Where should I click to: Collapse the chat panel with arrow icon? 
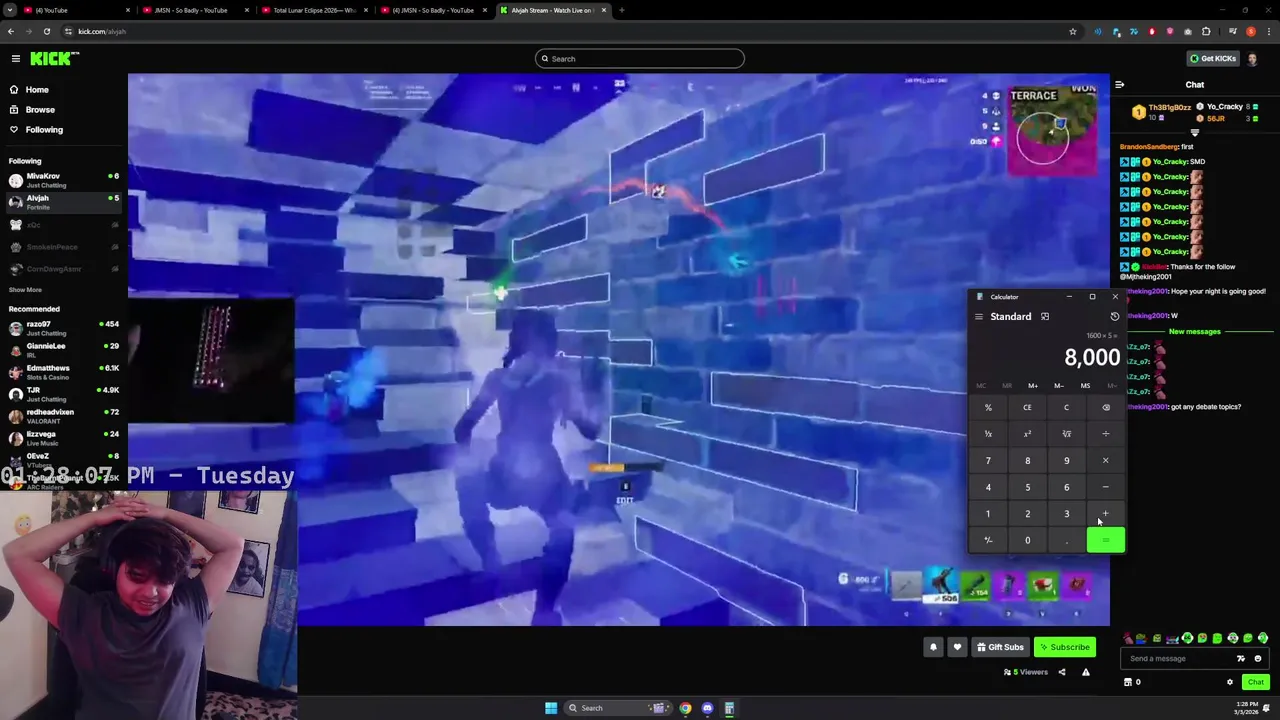1119,85
